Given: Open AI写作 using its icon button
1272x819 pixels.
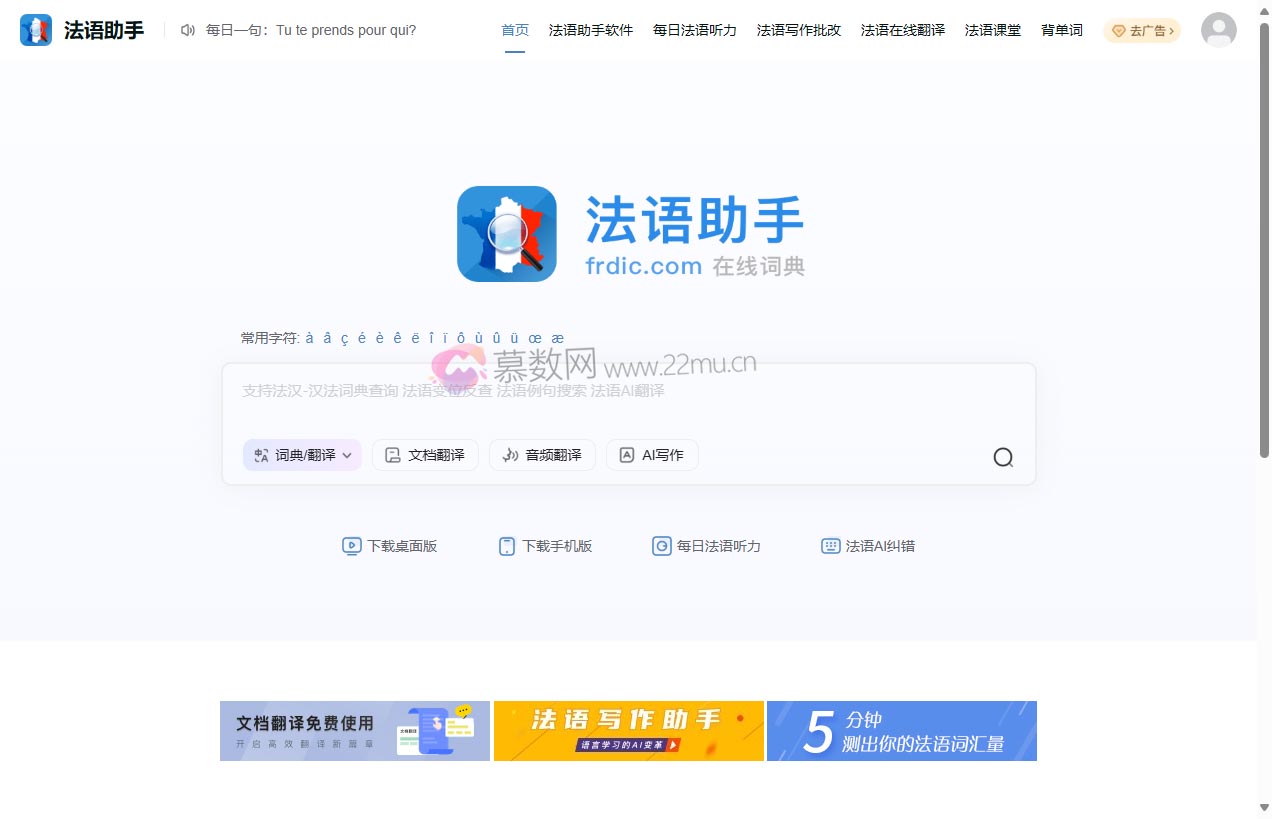Looking at the screenshot, I should [627, 454].
